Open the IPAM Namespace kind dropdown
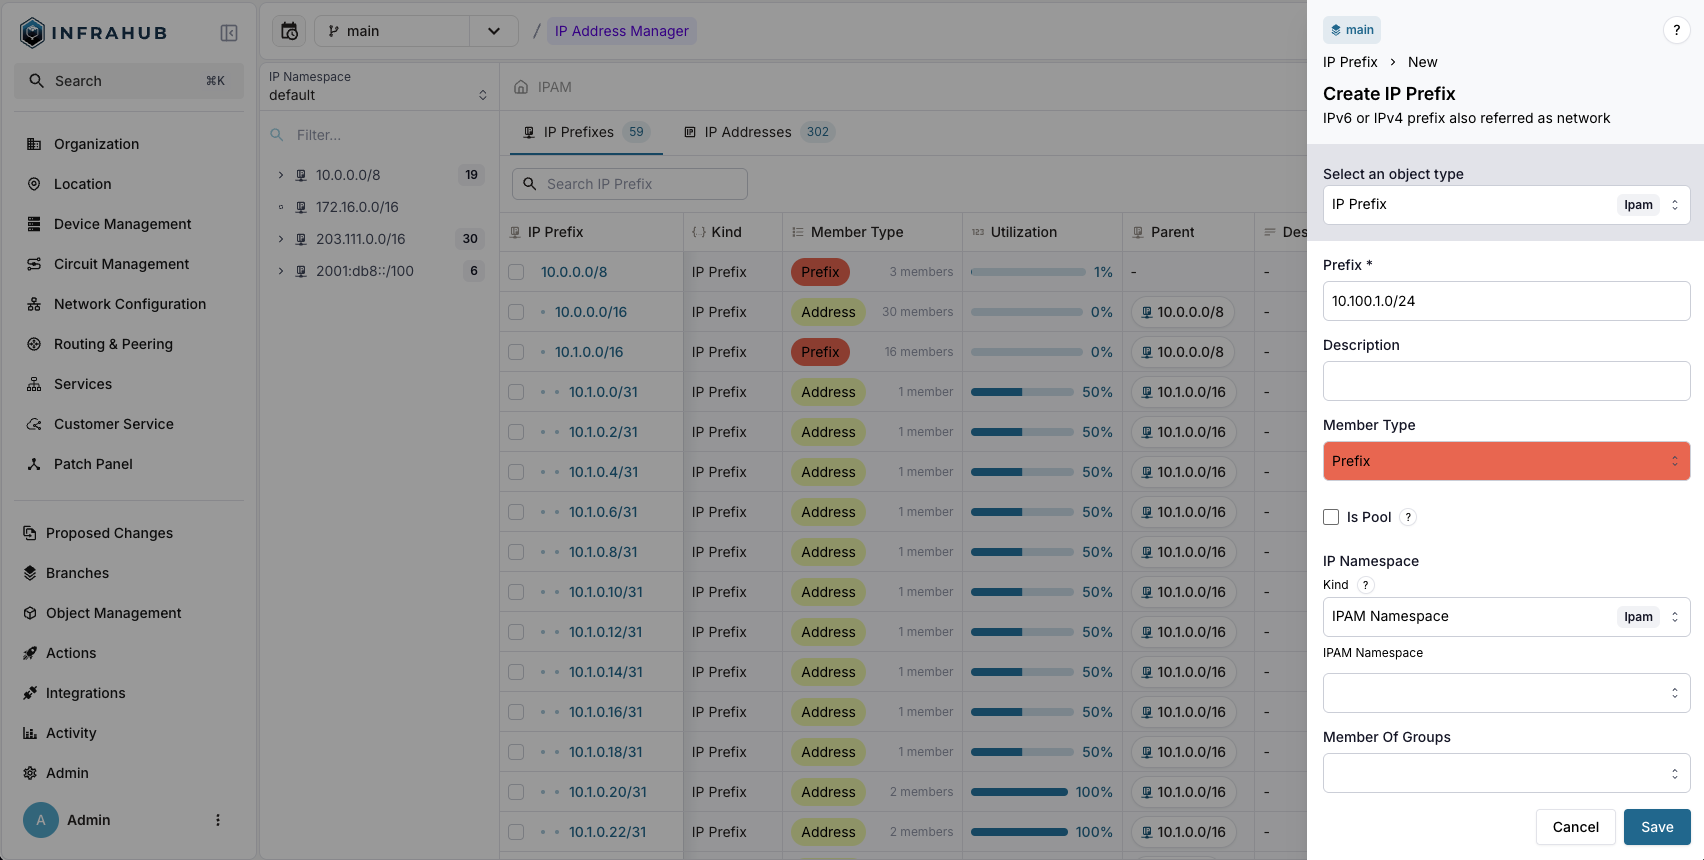The width and height of the screenshot is (1704, 860). (x=1505, y=617)
